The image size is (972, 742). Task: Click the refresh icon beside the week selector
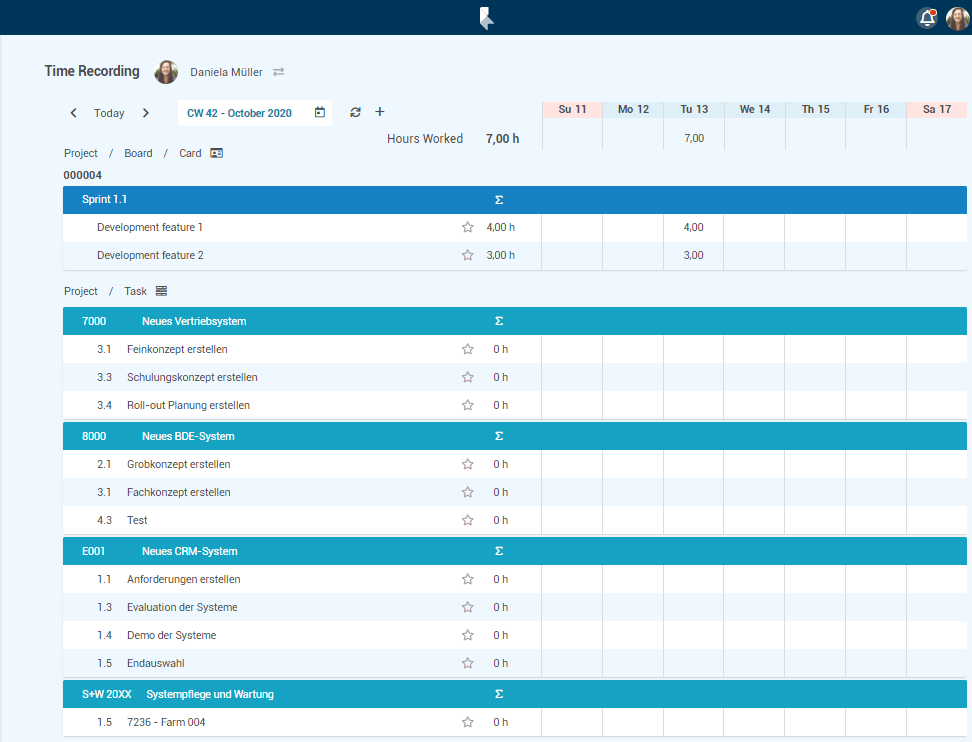pyautogui.click(x=355, y=113)
